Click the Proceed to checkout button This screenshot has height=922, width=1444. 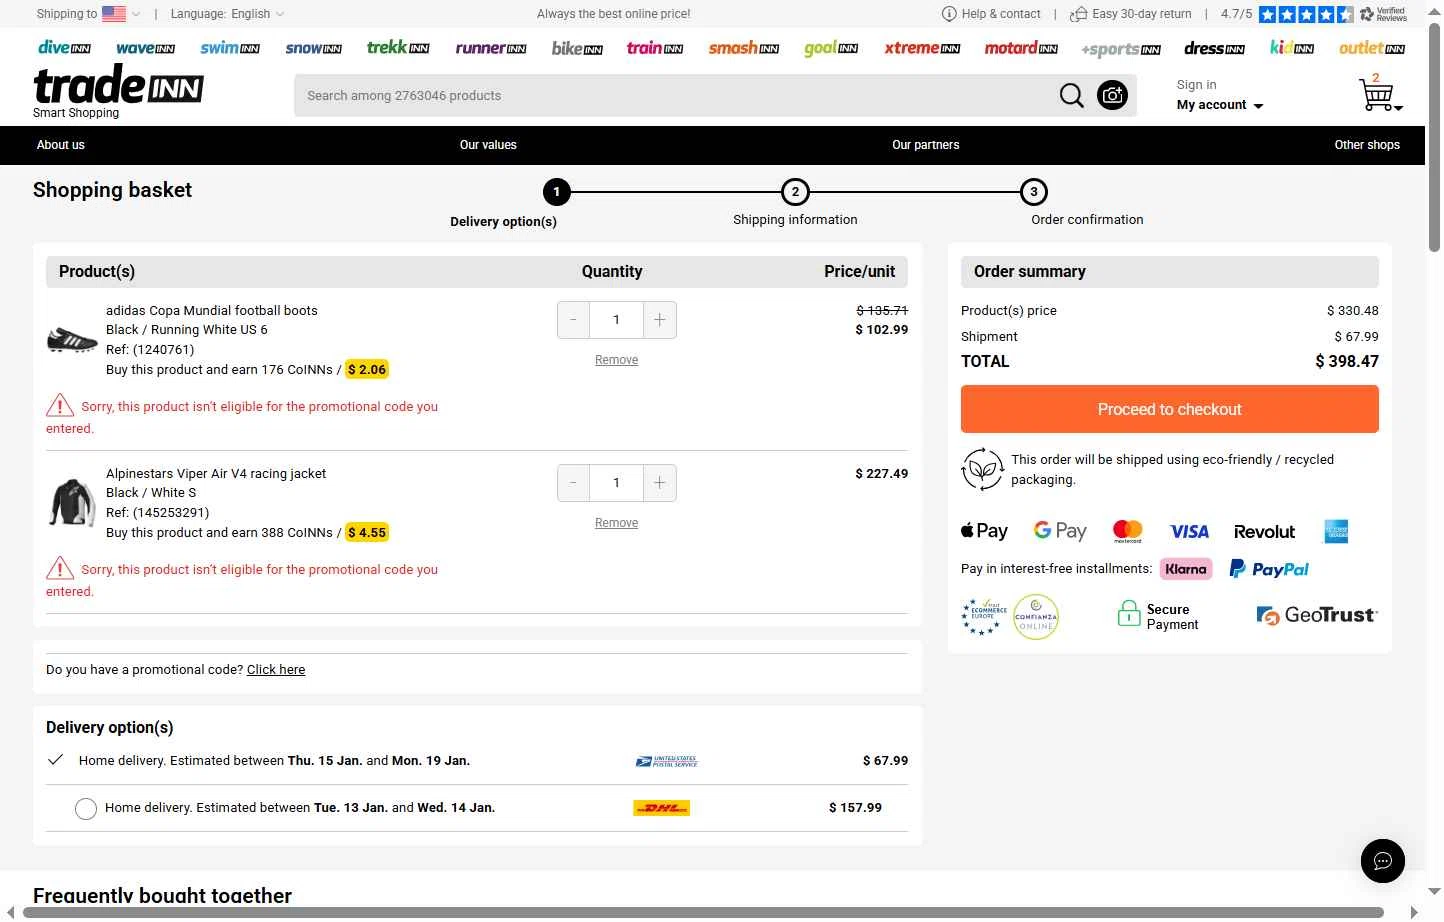(1169, 410)
